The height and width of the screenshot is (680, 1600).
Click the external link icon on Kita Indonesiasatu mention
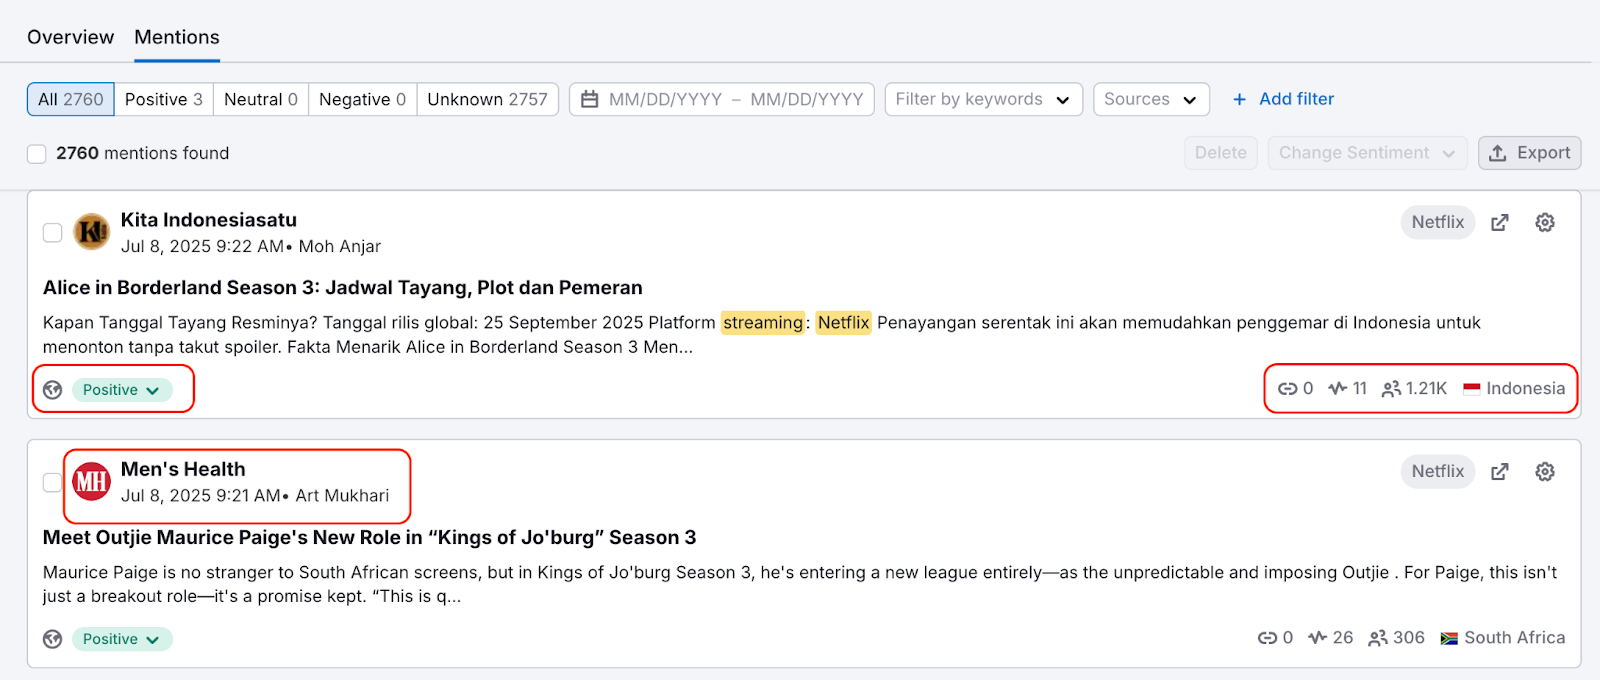[1500, 222]
